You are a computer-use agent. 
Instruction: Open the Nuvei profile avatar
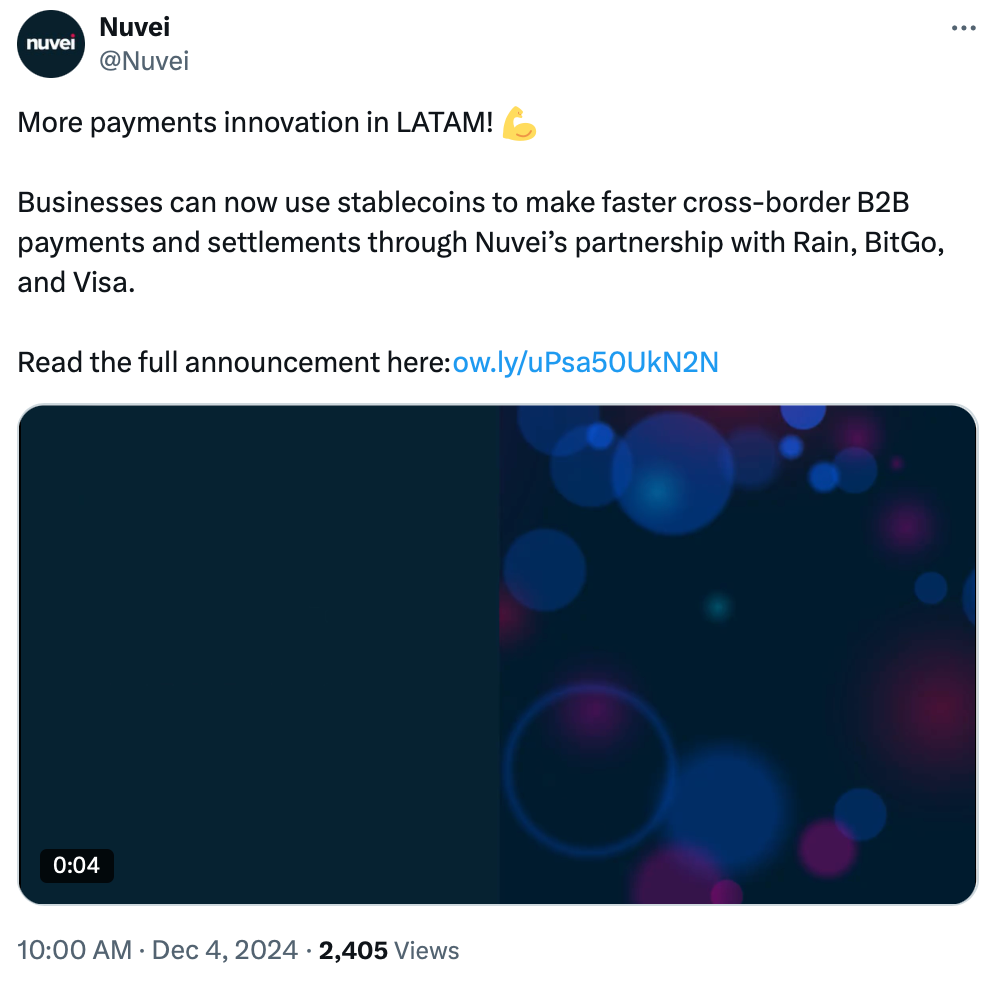tap(50, 44)
